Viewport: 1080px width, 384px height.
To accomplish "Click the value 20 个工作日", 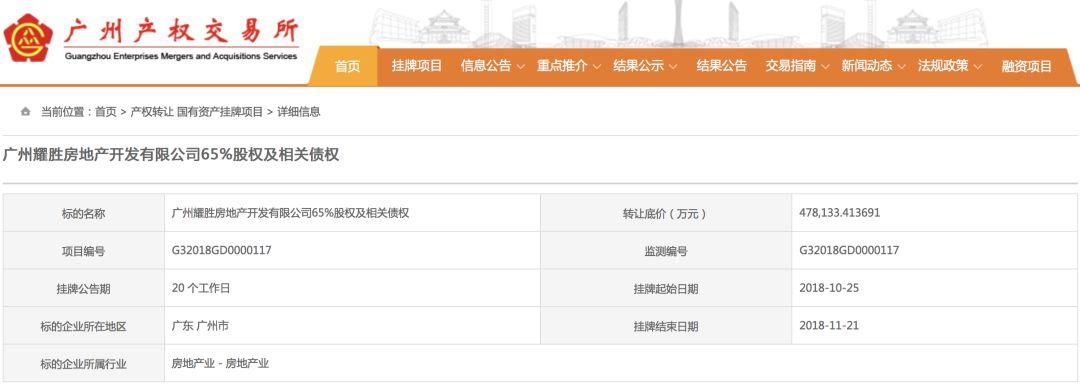I will tap(200, 288).
